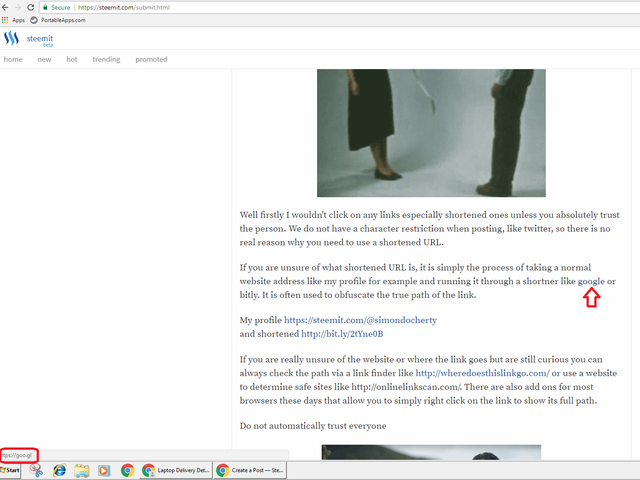Screen dimensions: 640x480
Task: Click the pinned Chrome taskbar icon
Action: click(x=127, y=471)
